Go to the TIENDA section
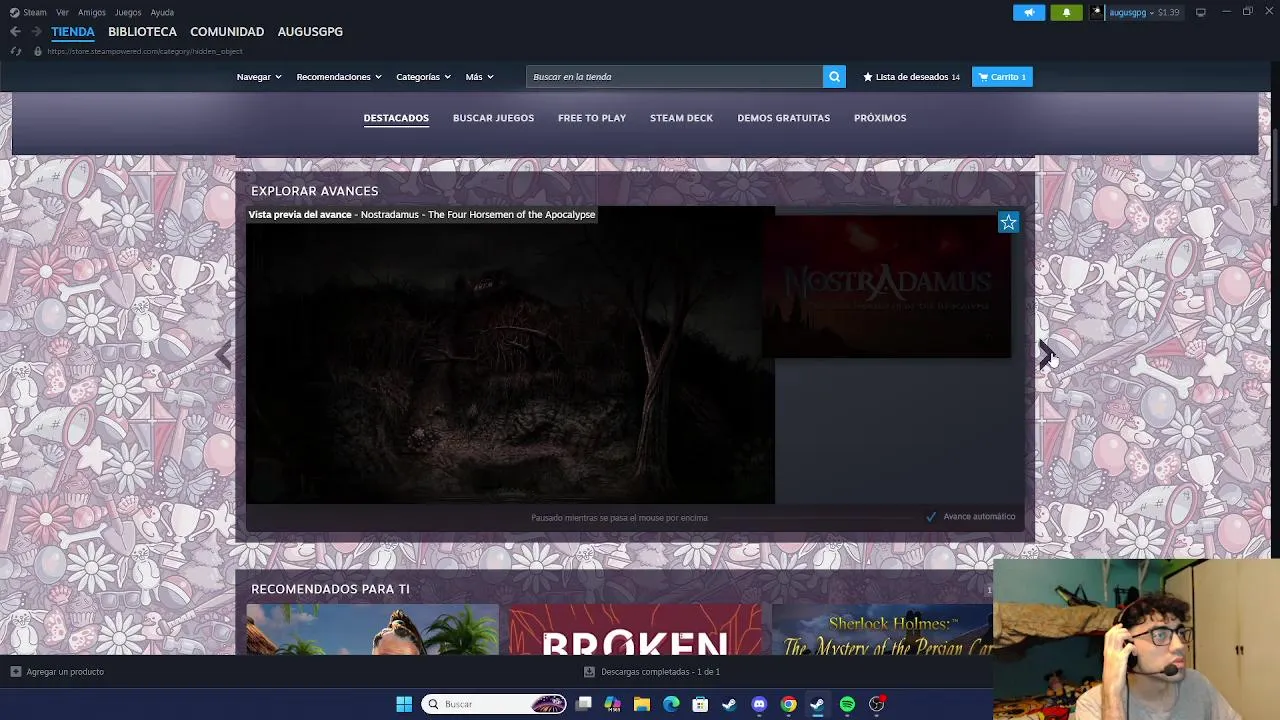Image resolution: width=1280 pixels, height=720 pixels. tap(73, 32)
